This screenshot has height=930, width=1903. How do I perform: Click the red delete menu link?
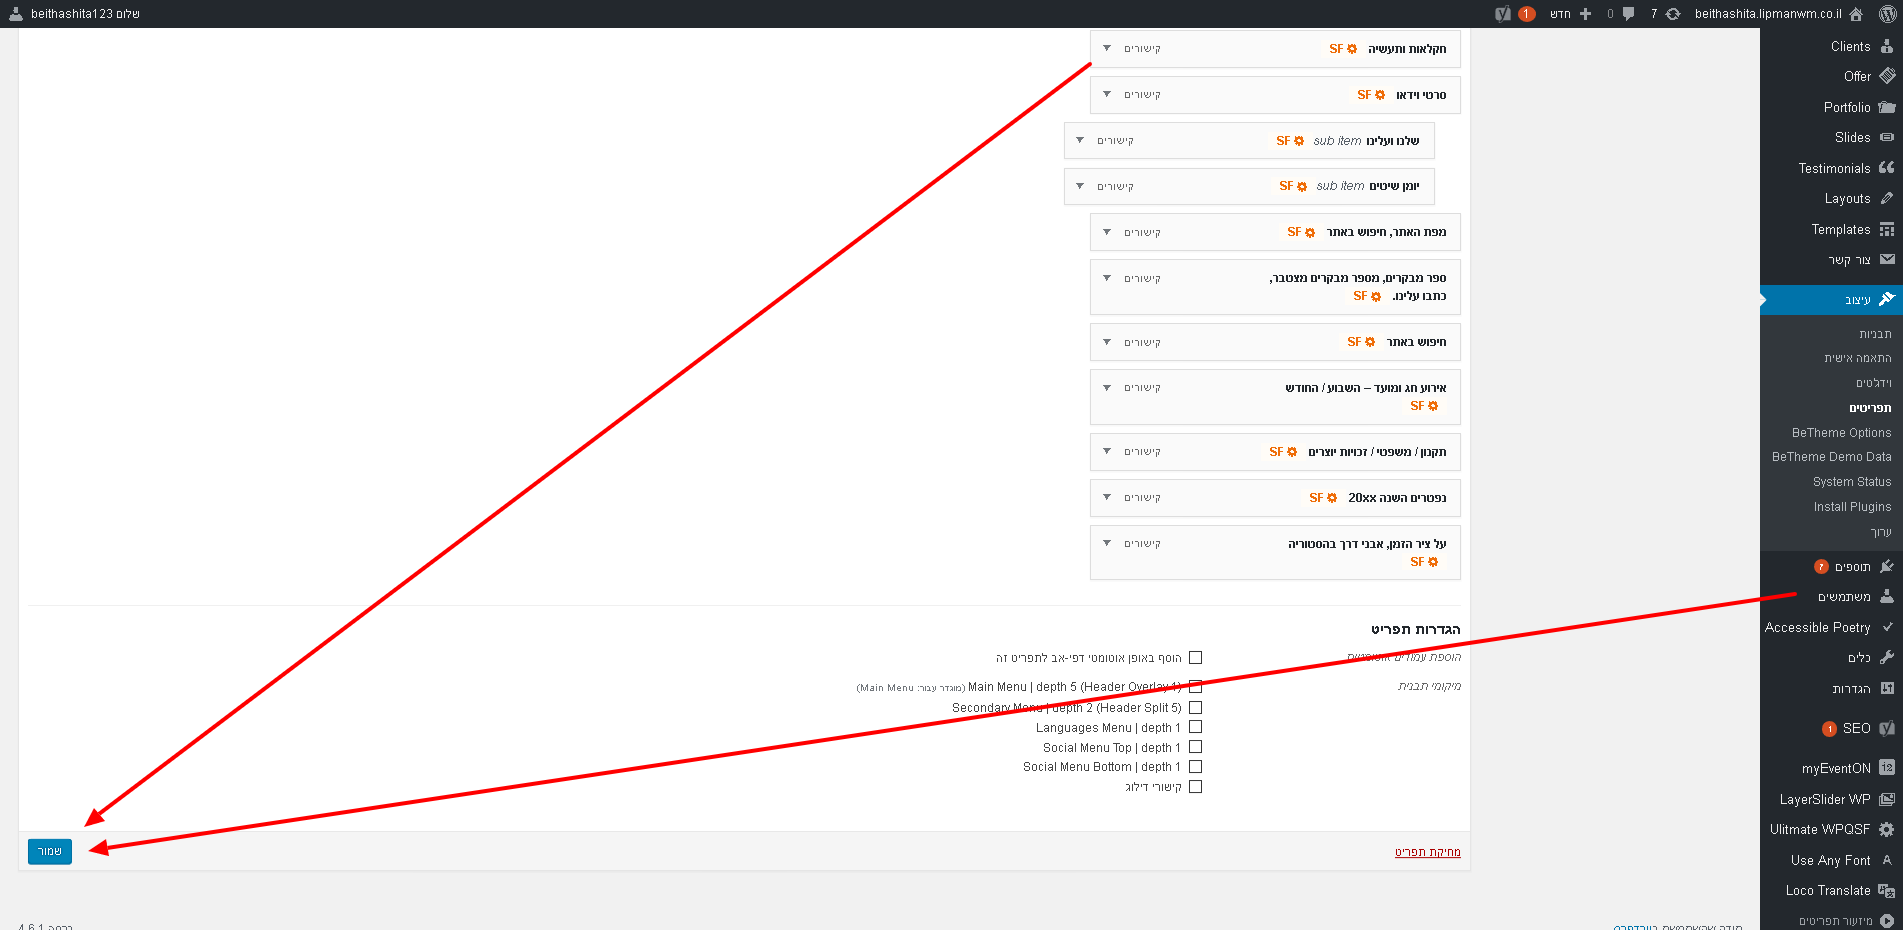tap(1427, 852)
